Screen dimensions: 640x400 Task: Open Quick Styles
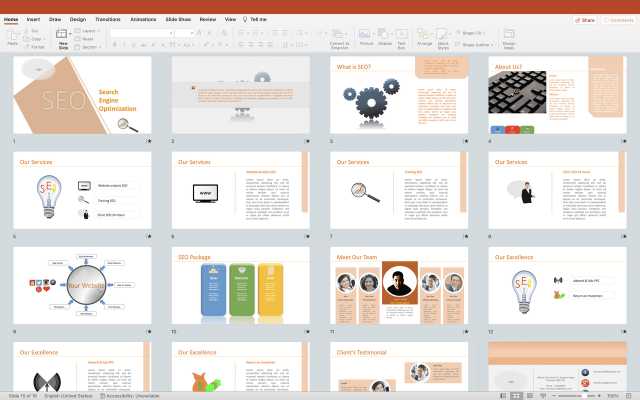tap(444, 36)
